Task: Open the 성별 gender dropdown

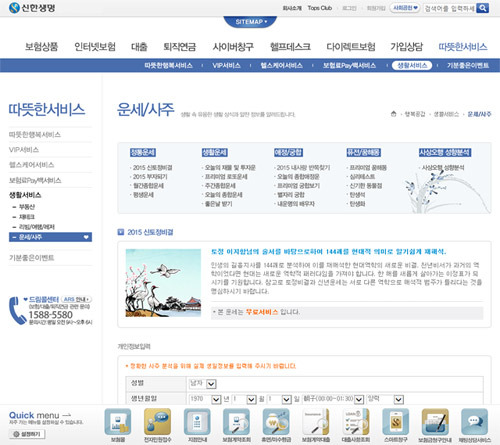Action: point(203,384)
